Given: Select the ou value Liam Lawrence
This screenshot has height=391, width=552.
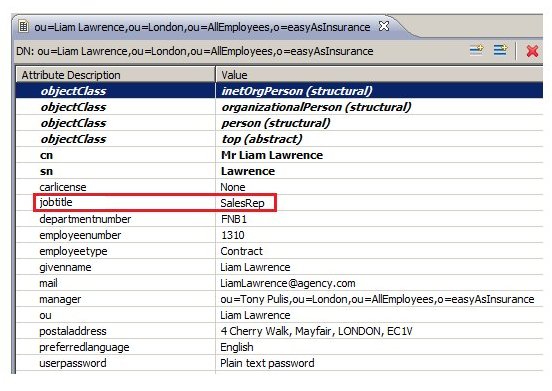Looking at the screenshot, I should [x=255, y=315].
